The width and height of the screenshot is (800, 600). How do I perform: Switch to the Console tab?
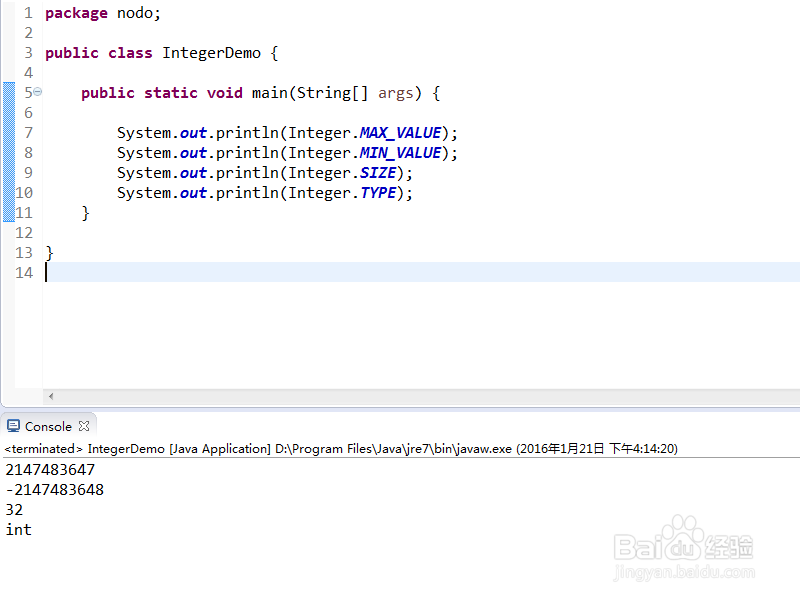[48, 427]
